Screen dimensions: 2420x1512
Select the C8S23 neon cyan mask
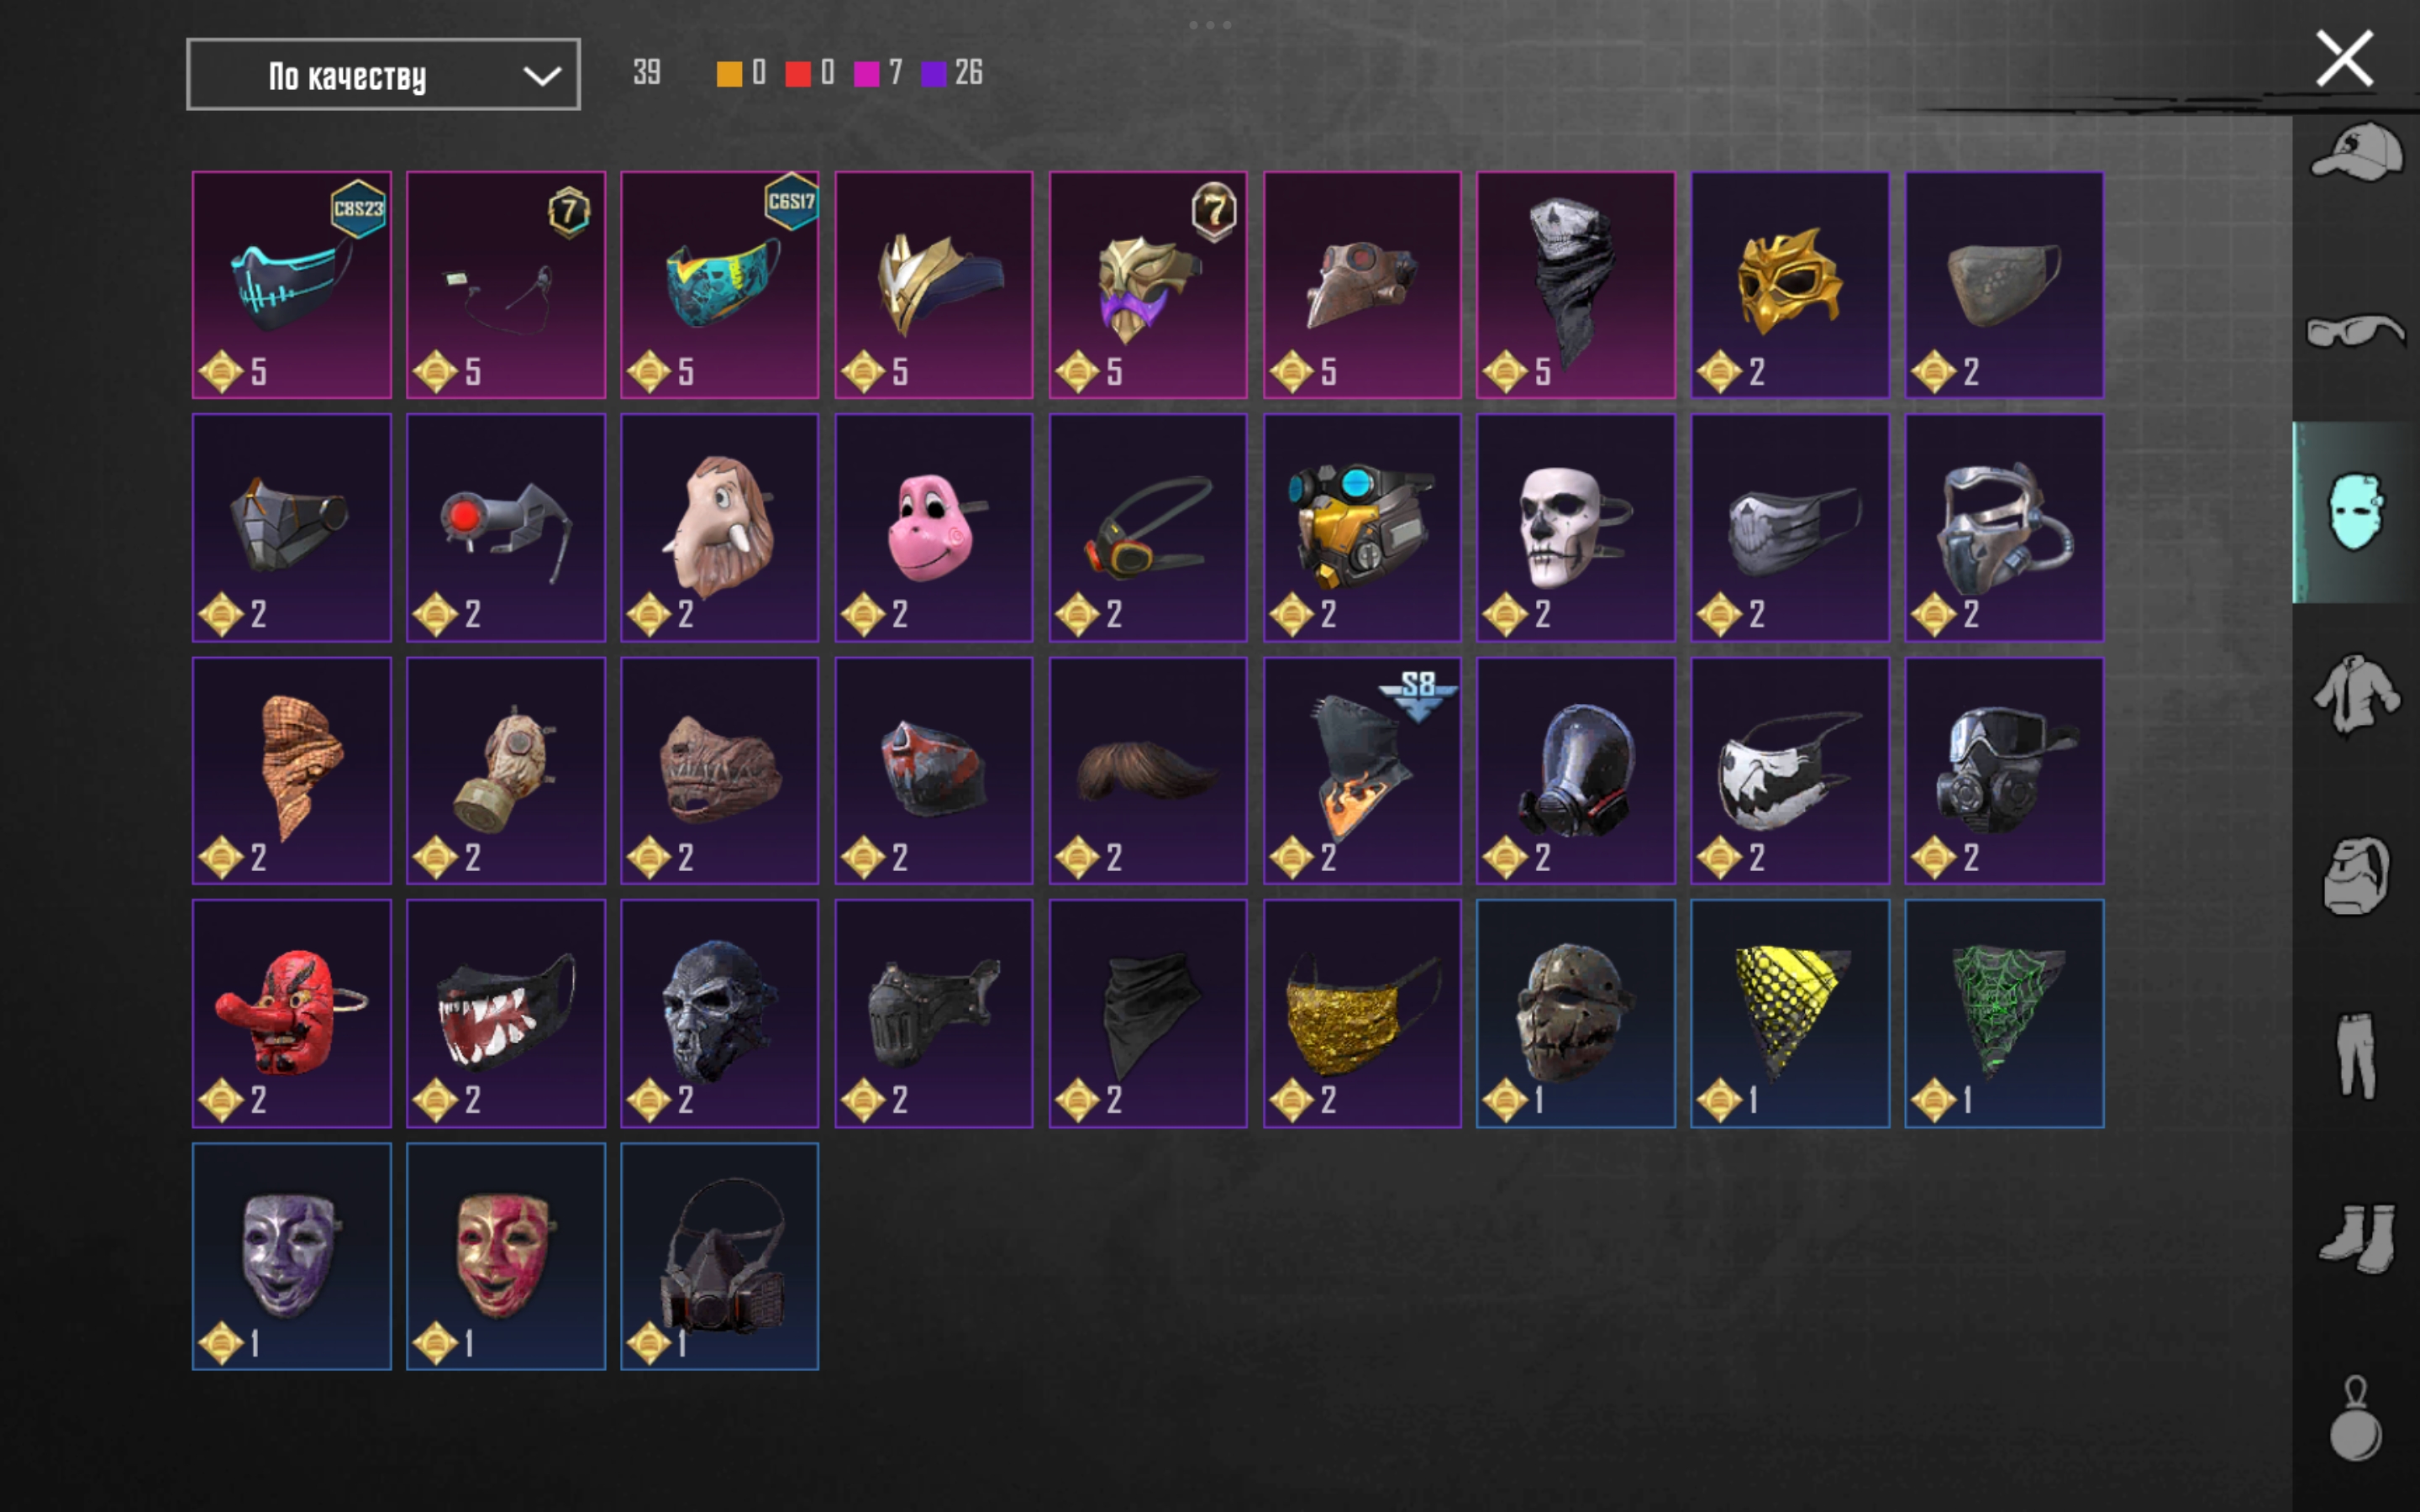coord(292,285)
